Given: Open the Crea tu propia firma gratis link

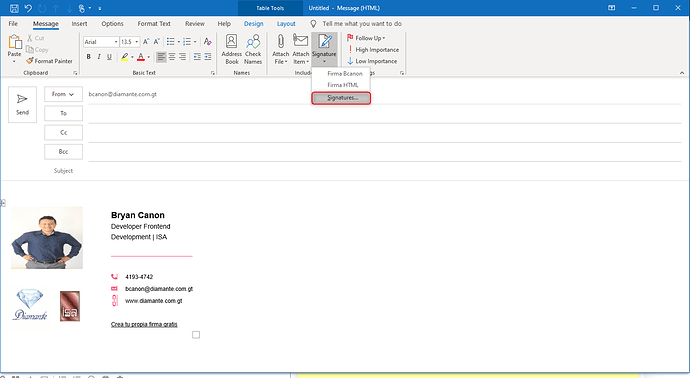Looking at the screenshot, I should click(x=144, y=324).
